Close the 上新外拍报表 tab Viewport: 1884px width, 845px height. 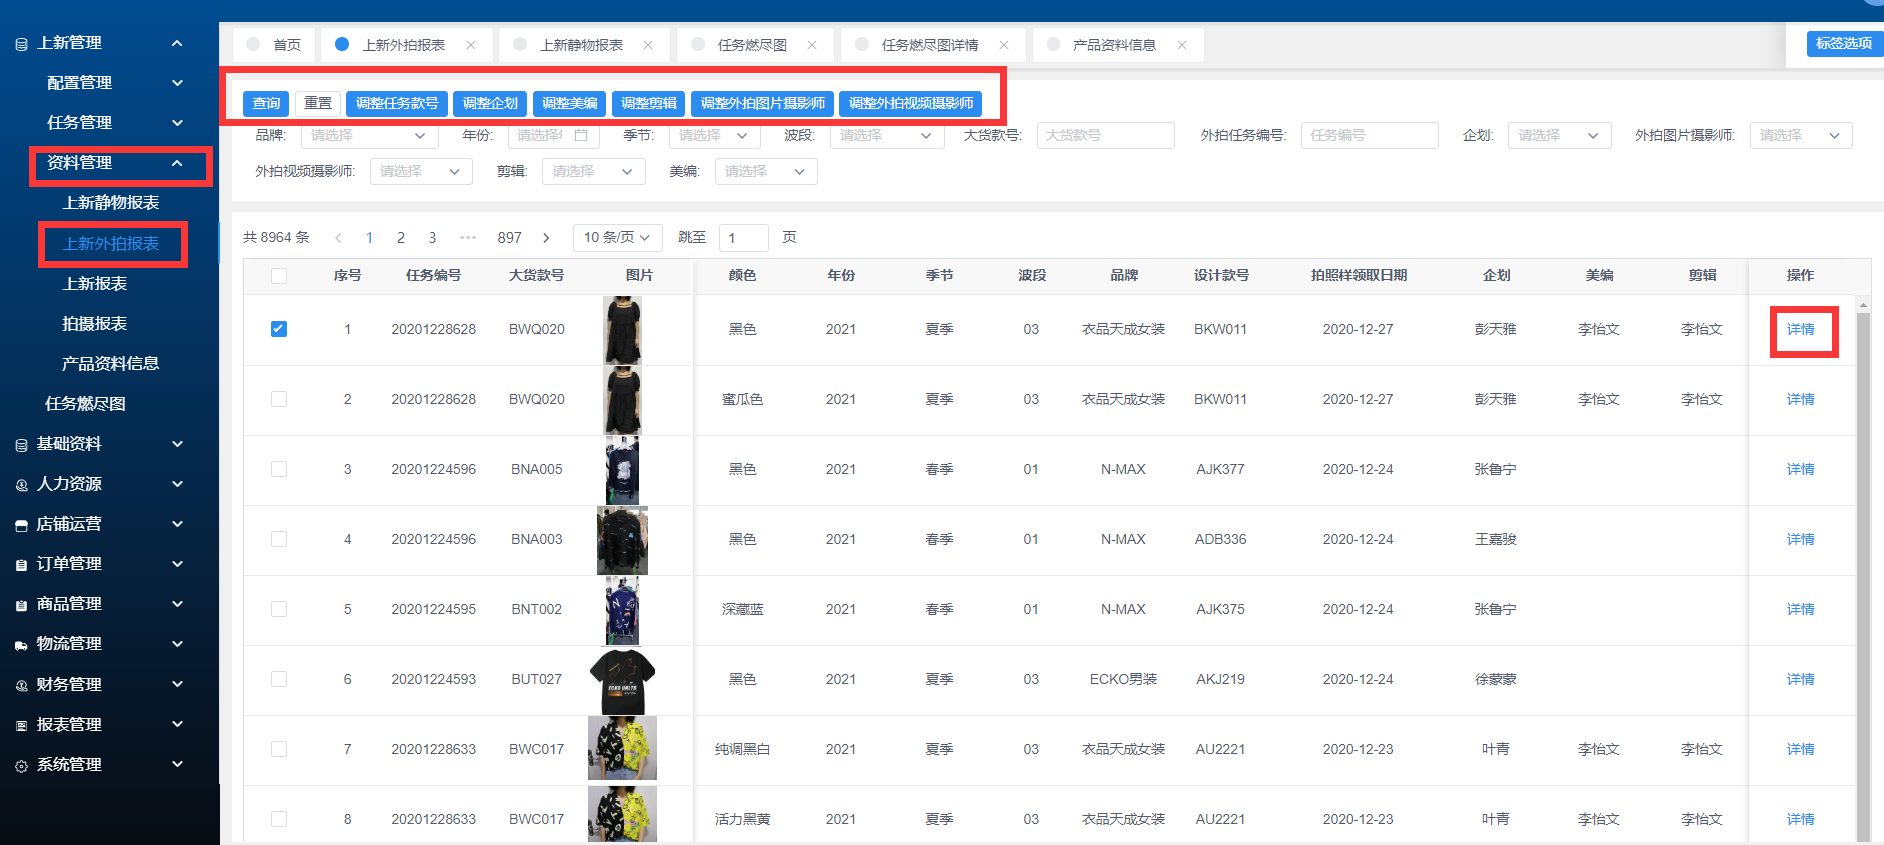coord(471,45)
